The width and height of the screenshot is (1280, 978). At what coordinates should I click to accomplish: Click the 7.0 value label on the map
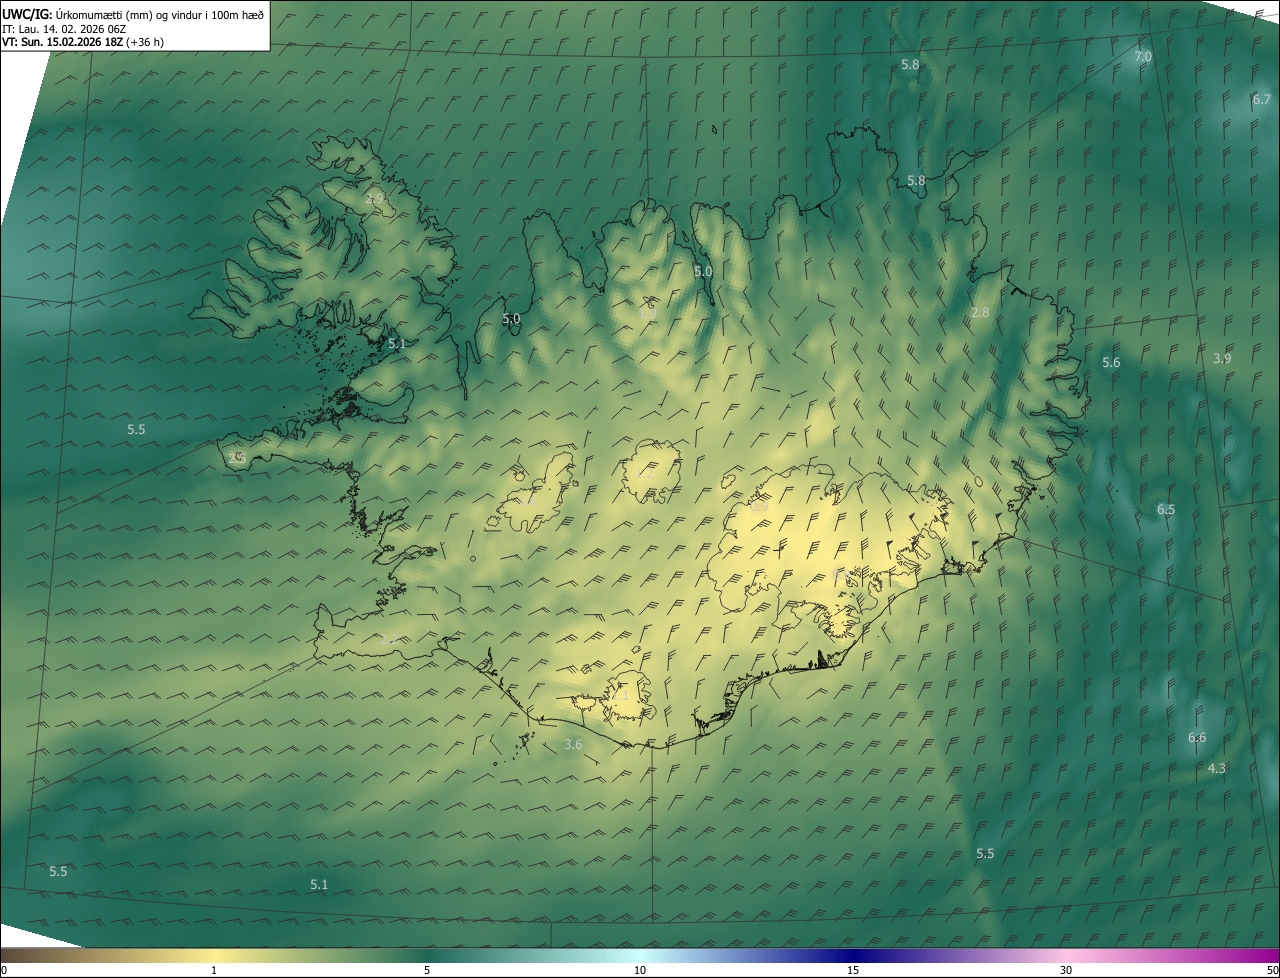click(x=1142, y=57)
